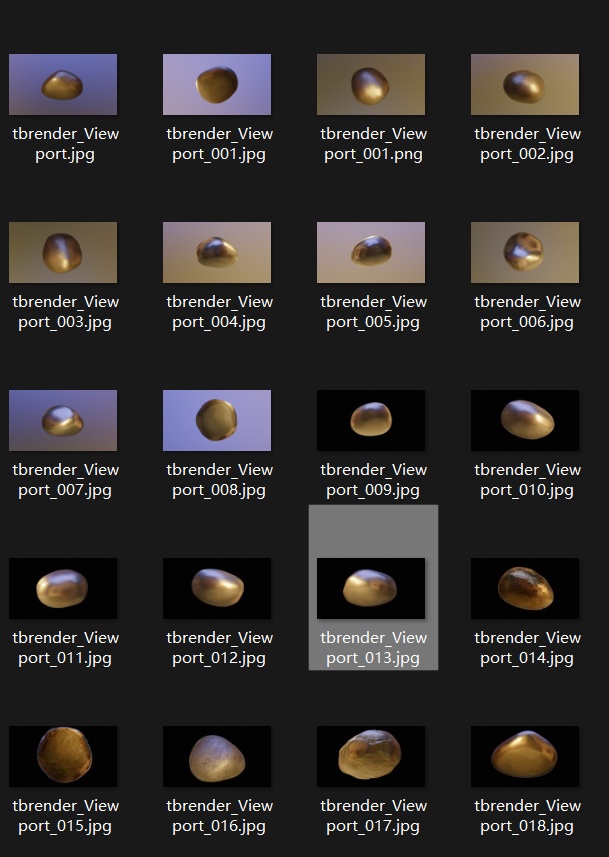Image resolution: width=609 pixels, height=857 pixels.
Task: Click the file name tbrender_Viewport_008.jpg
Action: click(219, 480)
